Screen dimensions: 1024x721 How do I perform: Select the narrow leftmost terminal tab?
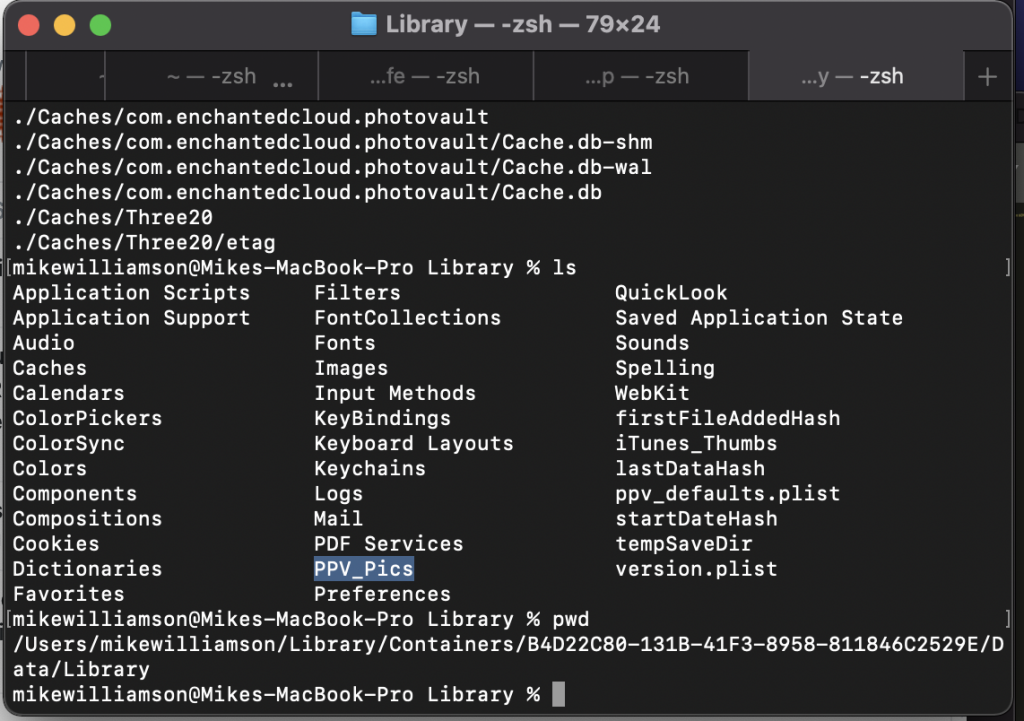[x=64, y=77]
